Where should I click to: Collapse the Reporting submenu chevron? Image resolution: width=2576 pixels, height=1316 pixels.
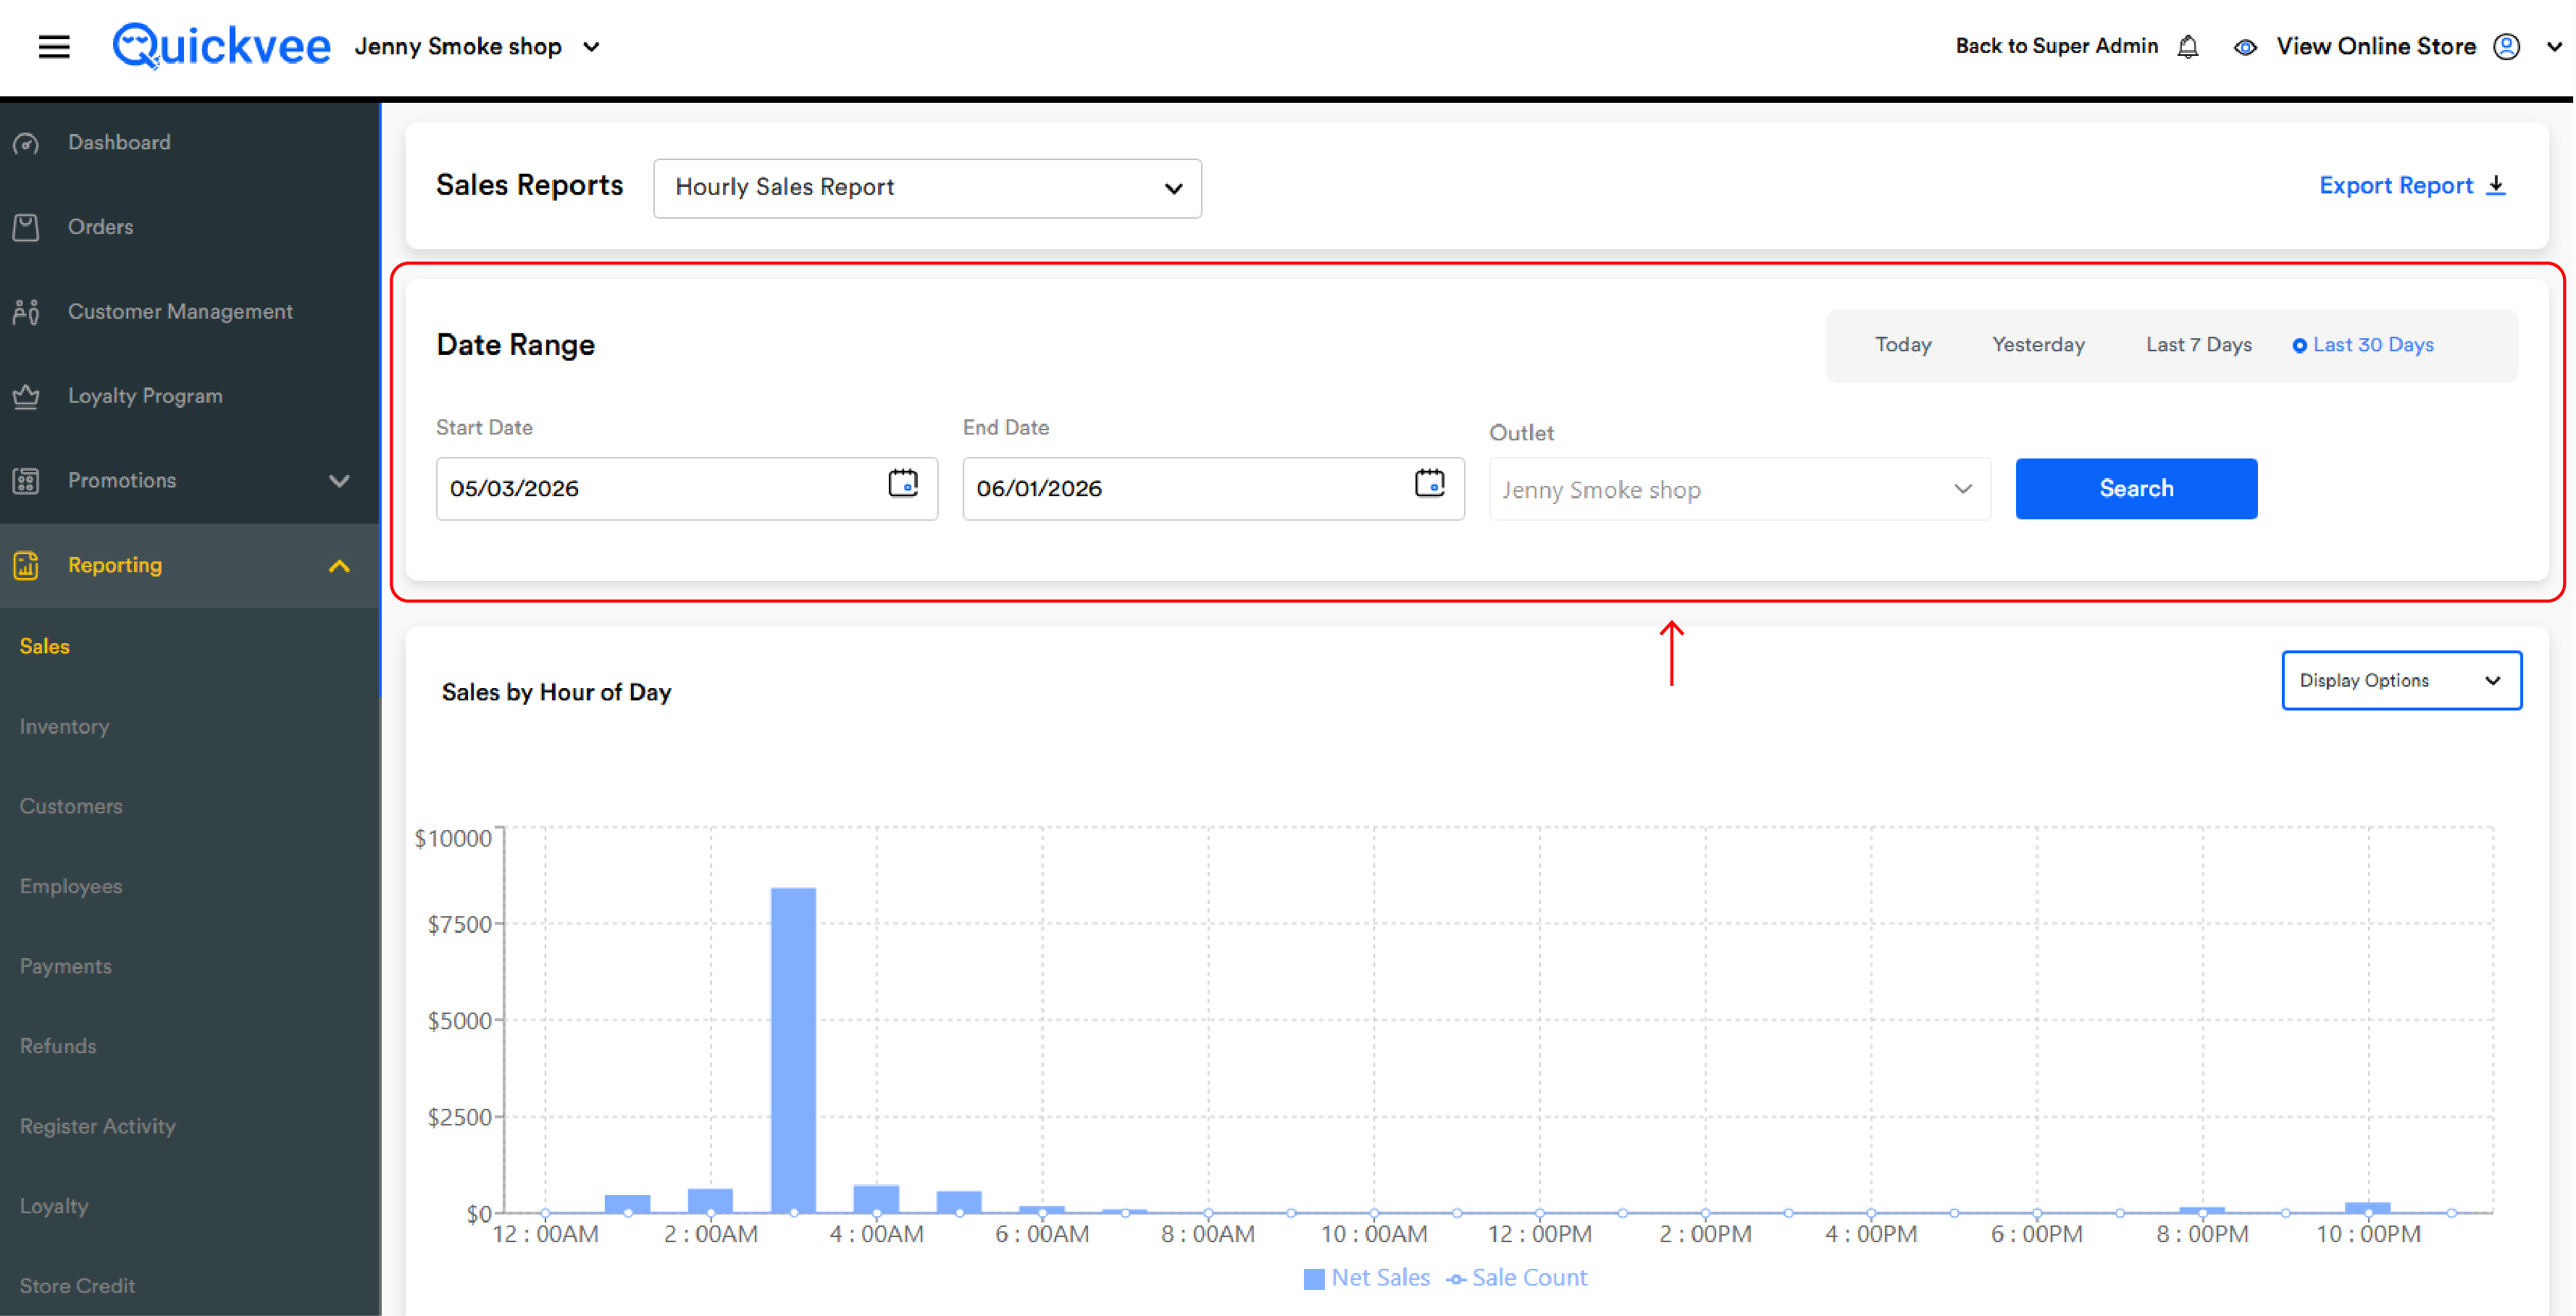coord(339,566)
